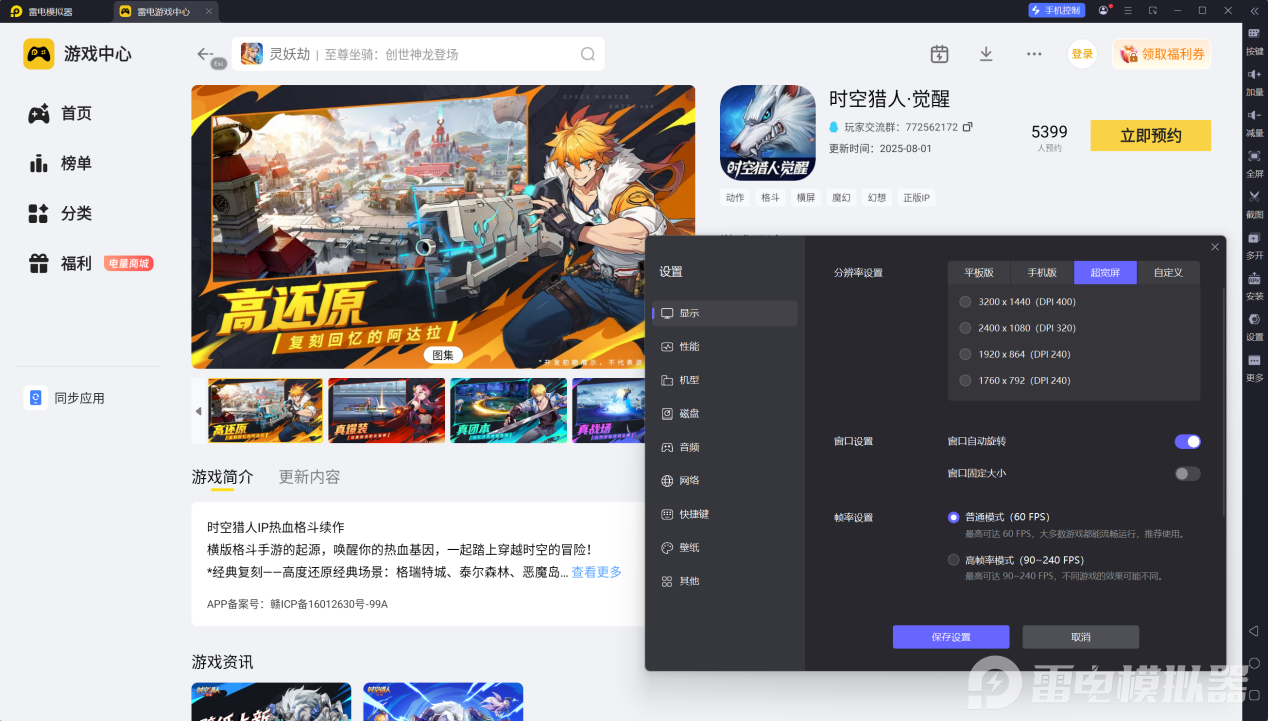
Task: Open the downloads arrow icon
Action: pyautogui.click(x=986, y=54)
